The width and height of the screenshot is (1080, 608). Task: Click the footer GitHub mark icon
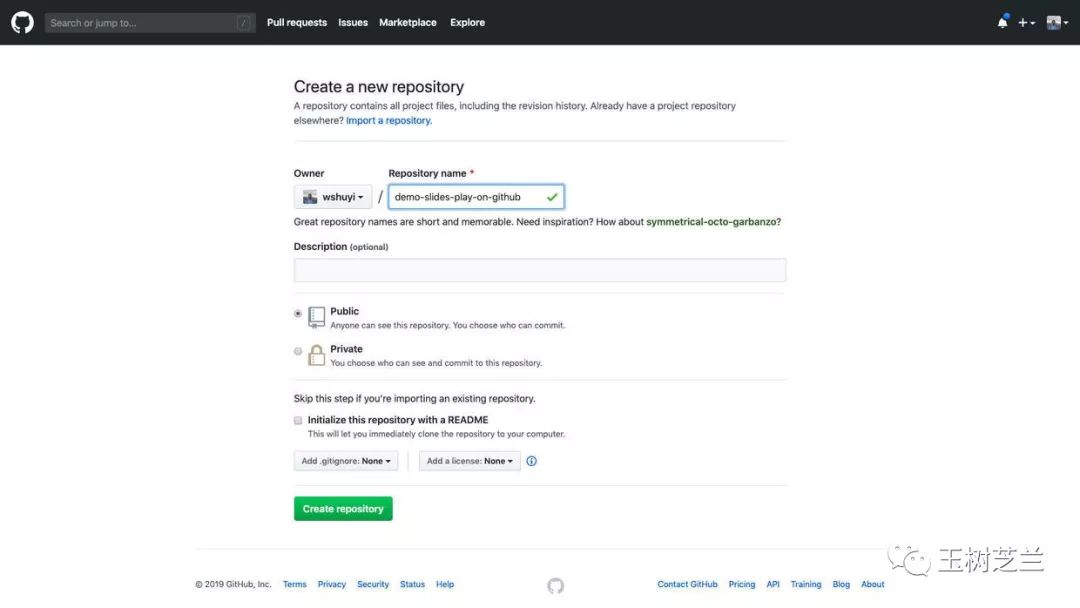click(x=556, y=585)
